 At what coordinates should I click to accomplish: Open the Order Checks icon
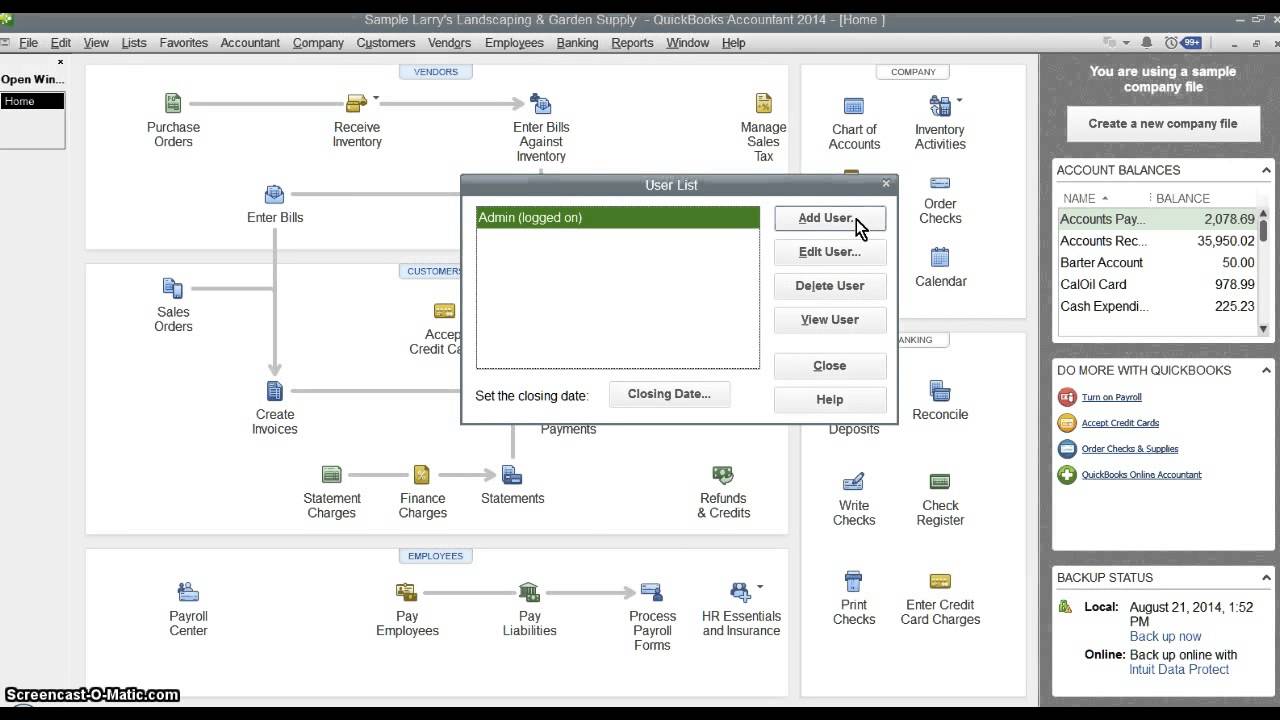pos(939,182)
